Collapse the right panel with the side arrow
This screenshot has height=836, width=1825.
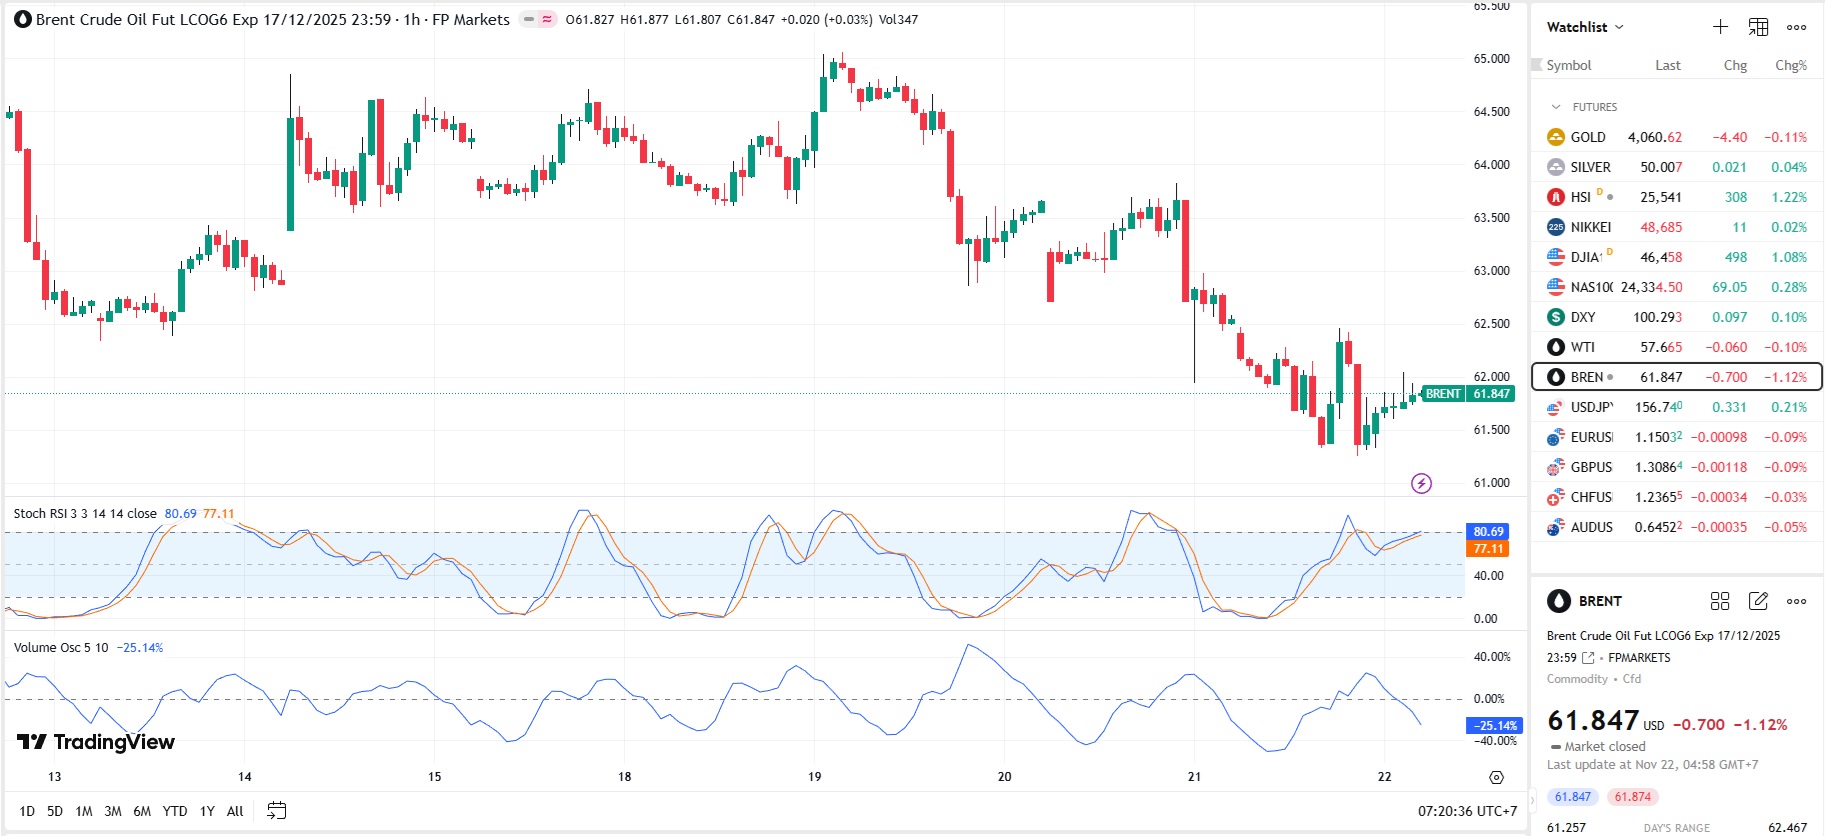click(1532, 798)
